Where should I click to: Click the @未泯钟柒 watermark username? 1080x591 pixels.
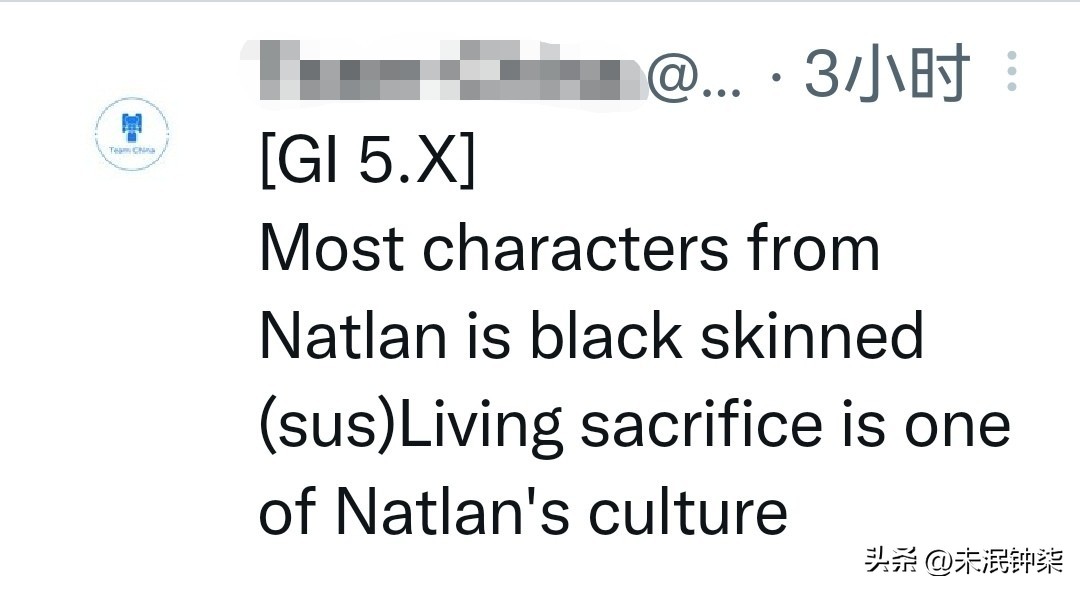[x=996, y=560]
